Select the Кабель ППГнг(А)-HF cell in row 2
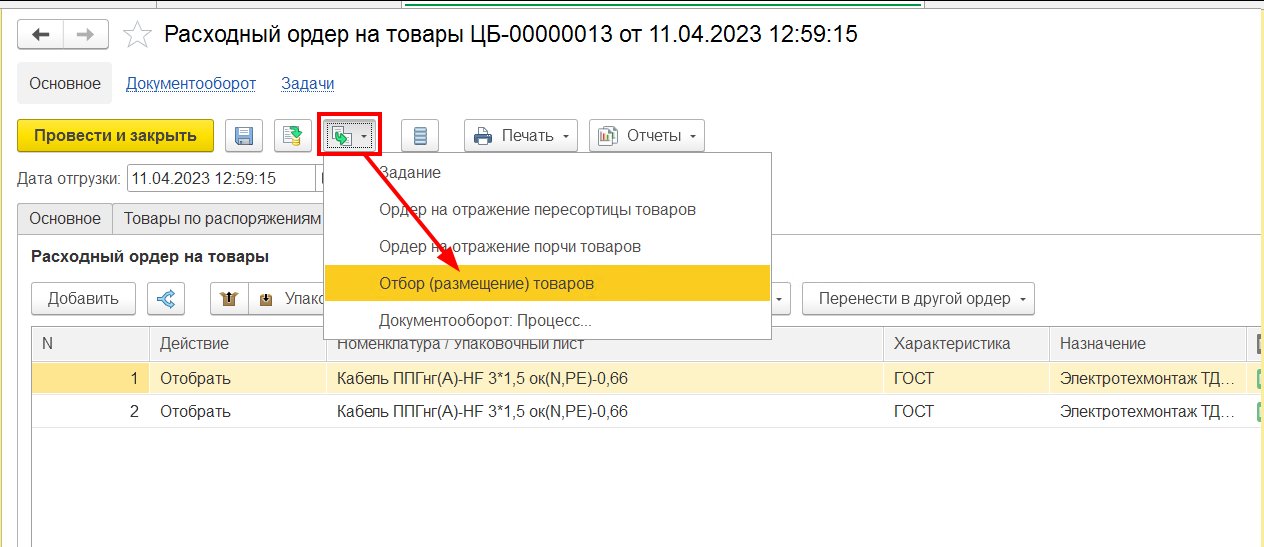 tap(604, 411)
